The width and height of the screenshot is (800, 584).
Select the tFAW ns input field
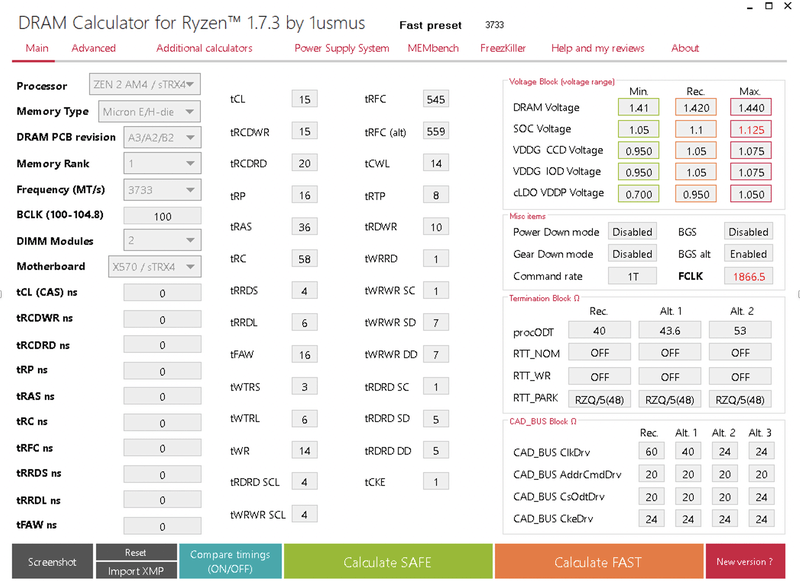point(162,526)
